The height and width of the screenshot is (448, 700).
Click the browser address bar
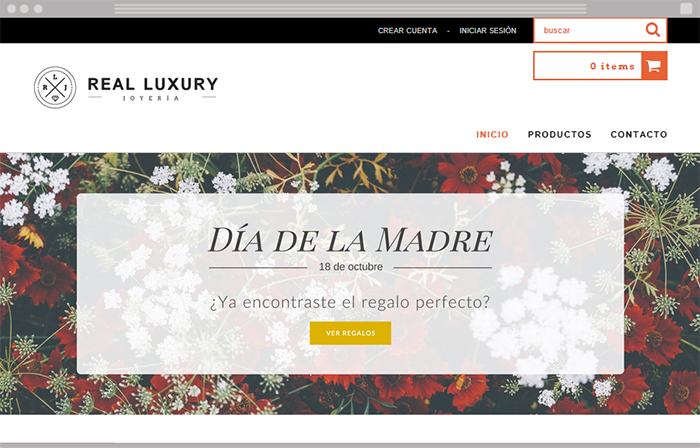[x=350, y=8]
